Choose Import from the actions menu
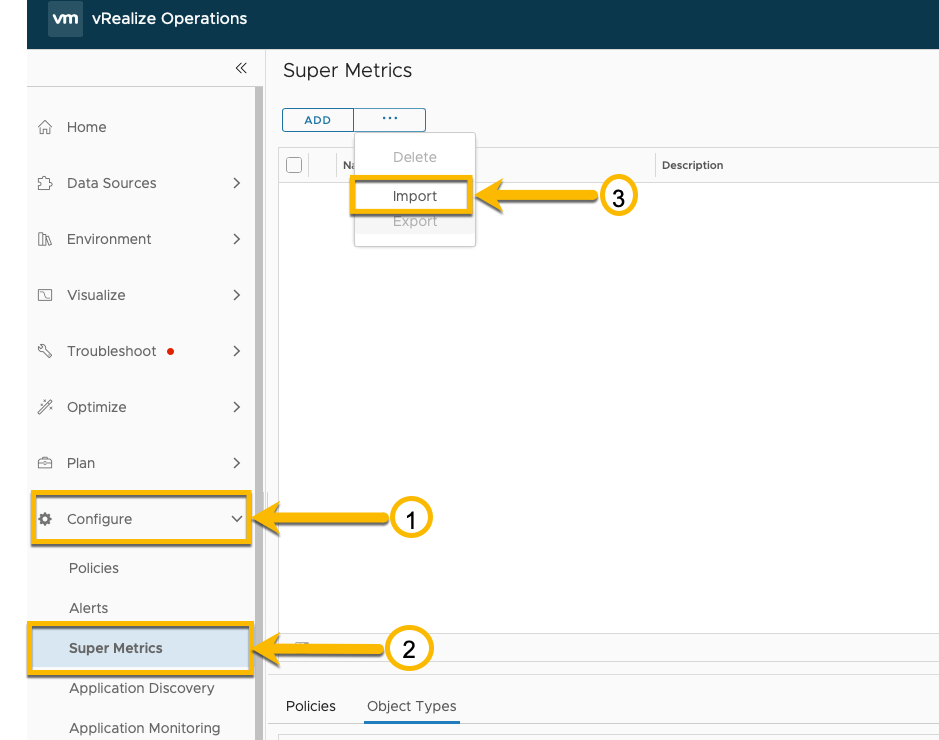The width and height of the screenshot is (939, 740). [x=414, y=197]
